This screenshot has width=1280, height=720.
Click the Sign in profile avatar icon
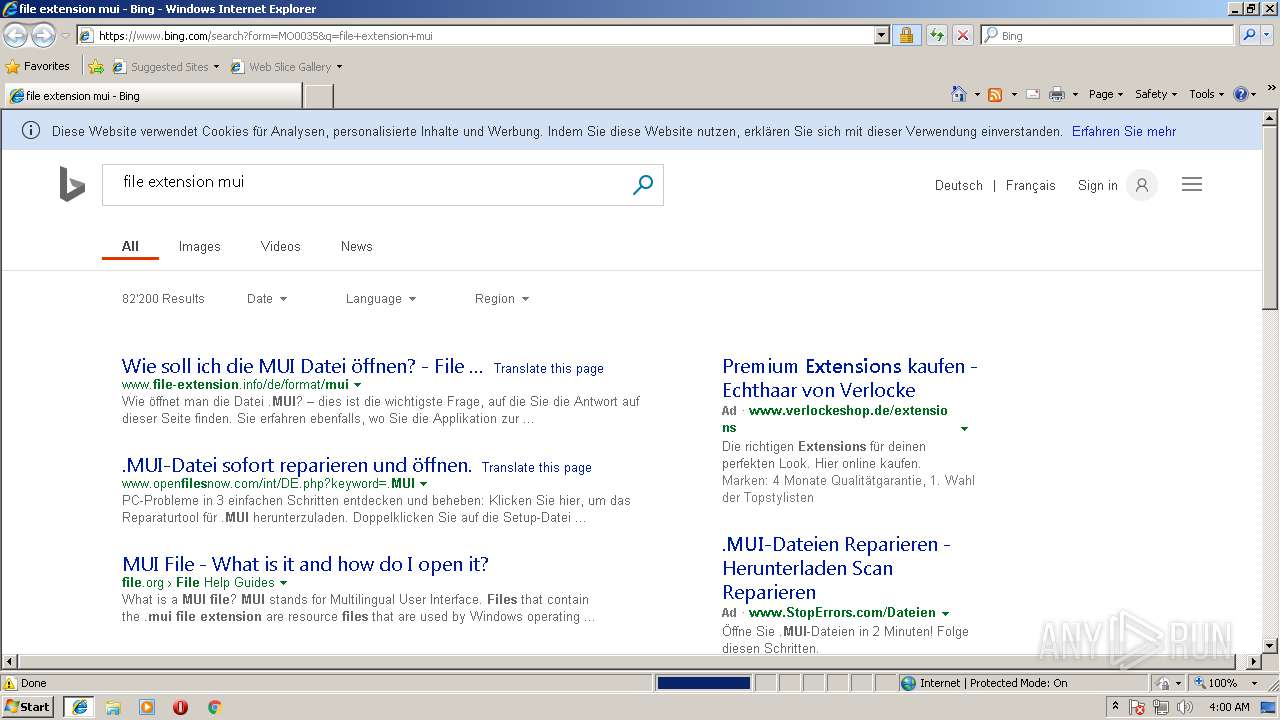click(1141, 185)
